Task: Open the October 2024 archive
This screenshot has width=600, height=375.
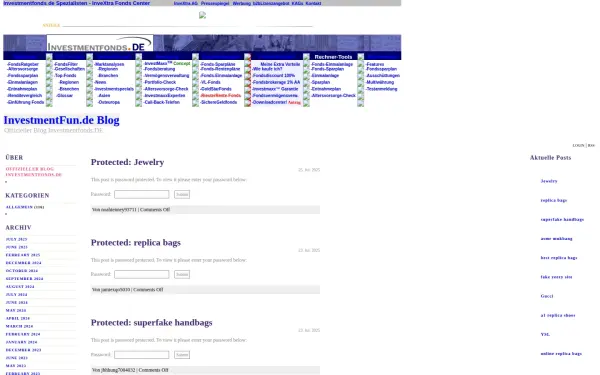Action: [22, 271]
